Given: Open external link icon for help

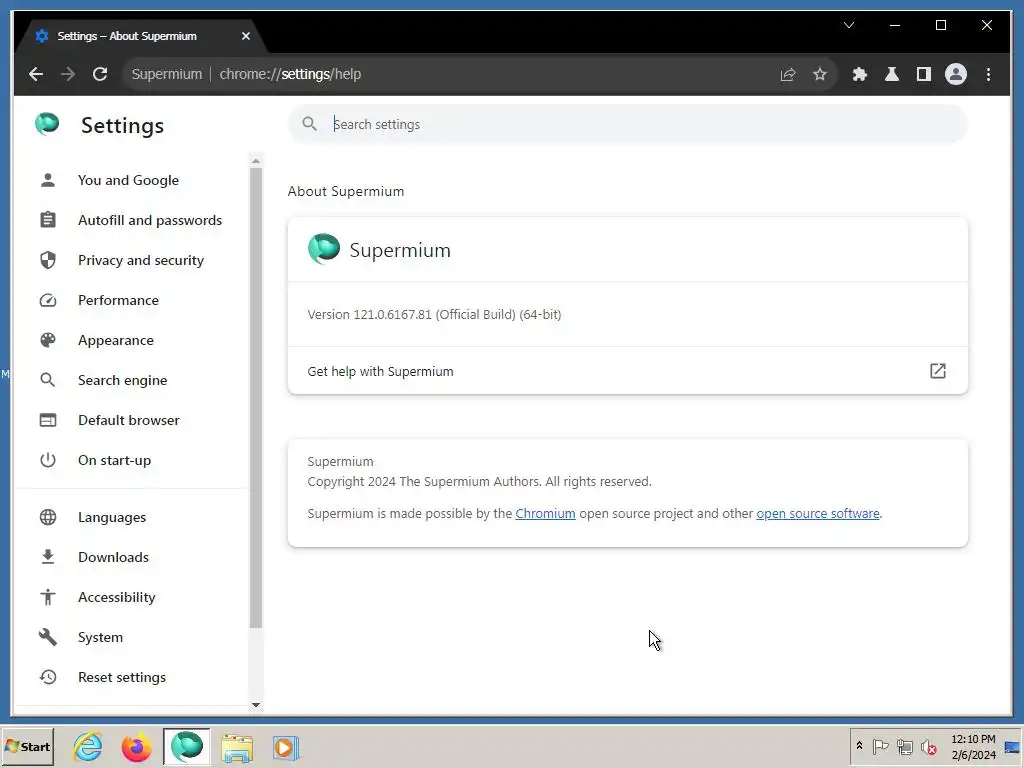Looking at the screenshot, I should coord(938,371).
